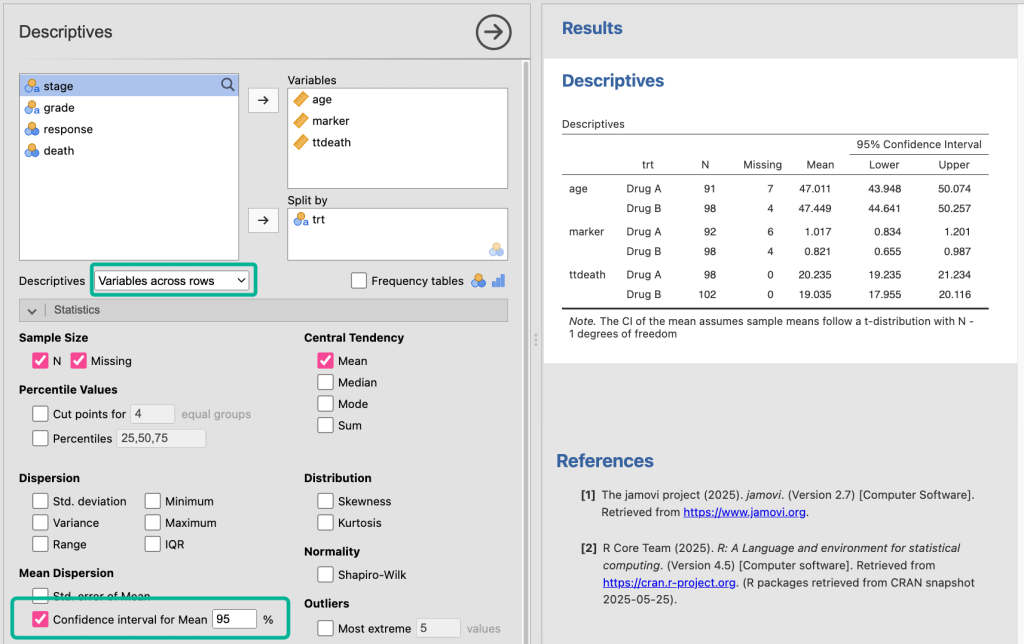
Task: Click the References heading
Action: coord(605,460)
